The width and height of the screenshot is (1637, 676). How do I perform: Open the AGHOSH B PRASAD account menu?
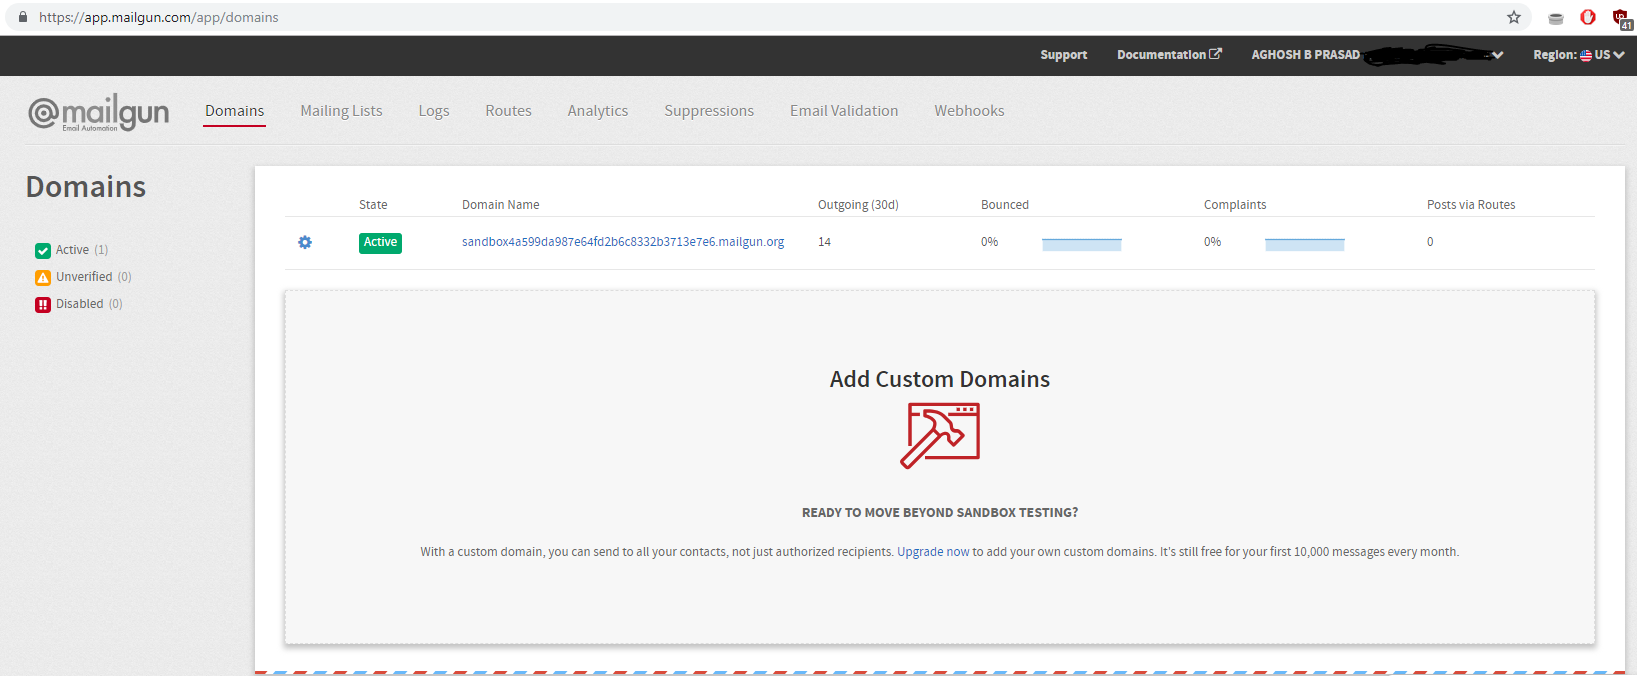(1375, 55)
